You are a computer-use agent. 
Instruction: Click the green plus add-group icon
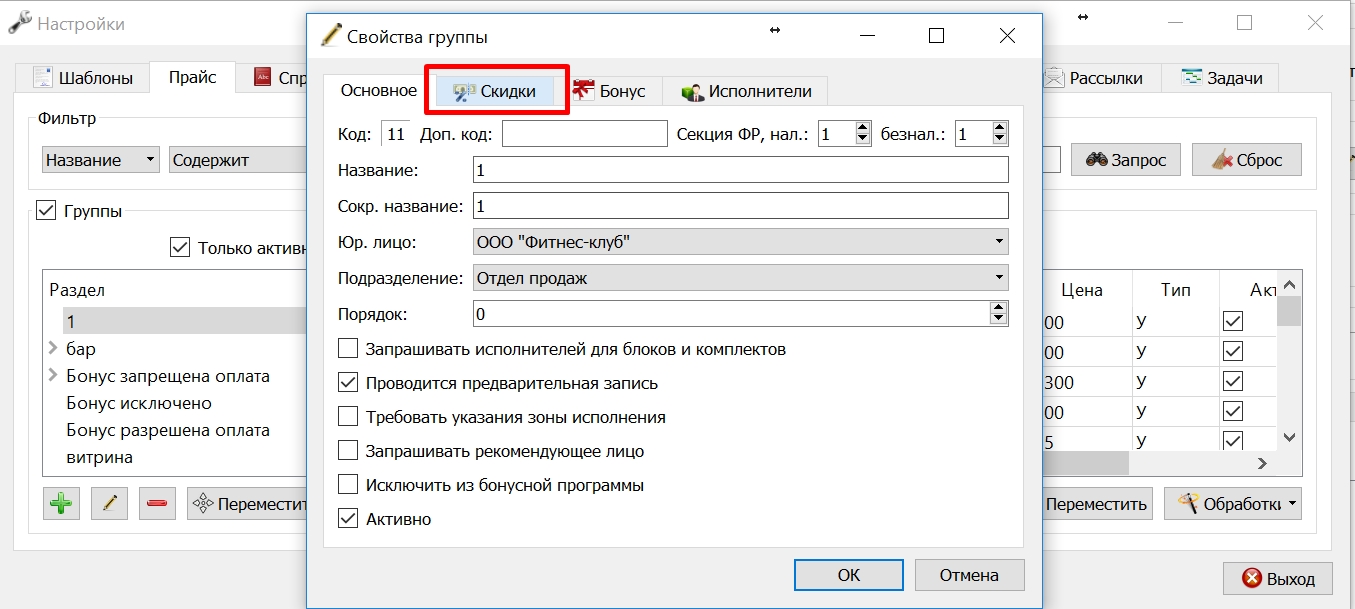pyautogui.click(x=62, y=503)
